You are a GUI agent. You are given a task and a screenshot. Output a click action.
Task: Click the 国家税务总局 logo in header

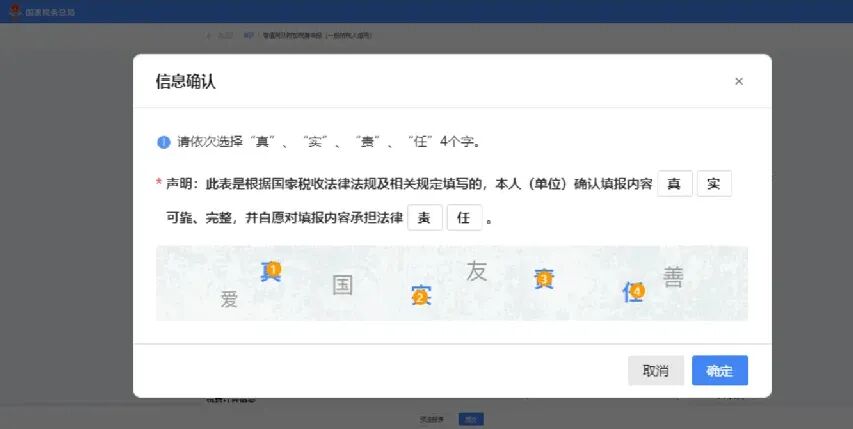click(x=42, y=11)
